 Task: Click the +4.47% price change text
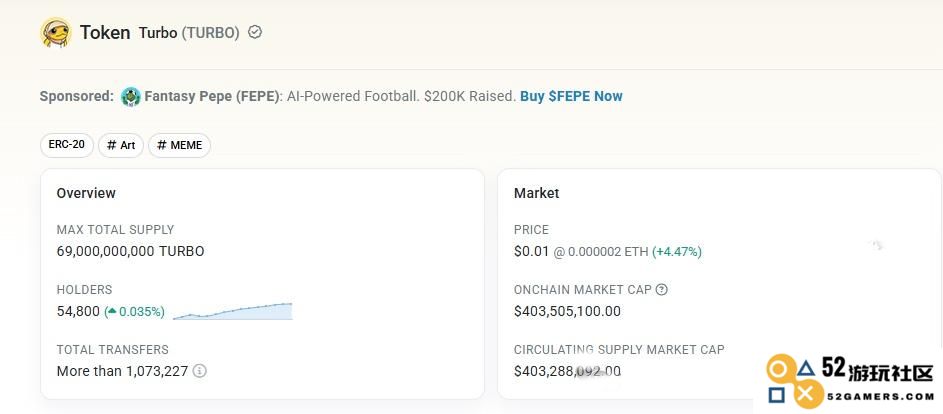tap(677, 252)
